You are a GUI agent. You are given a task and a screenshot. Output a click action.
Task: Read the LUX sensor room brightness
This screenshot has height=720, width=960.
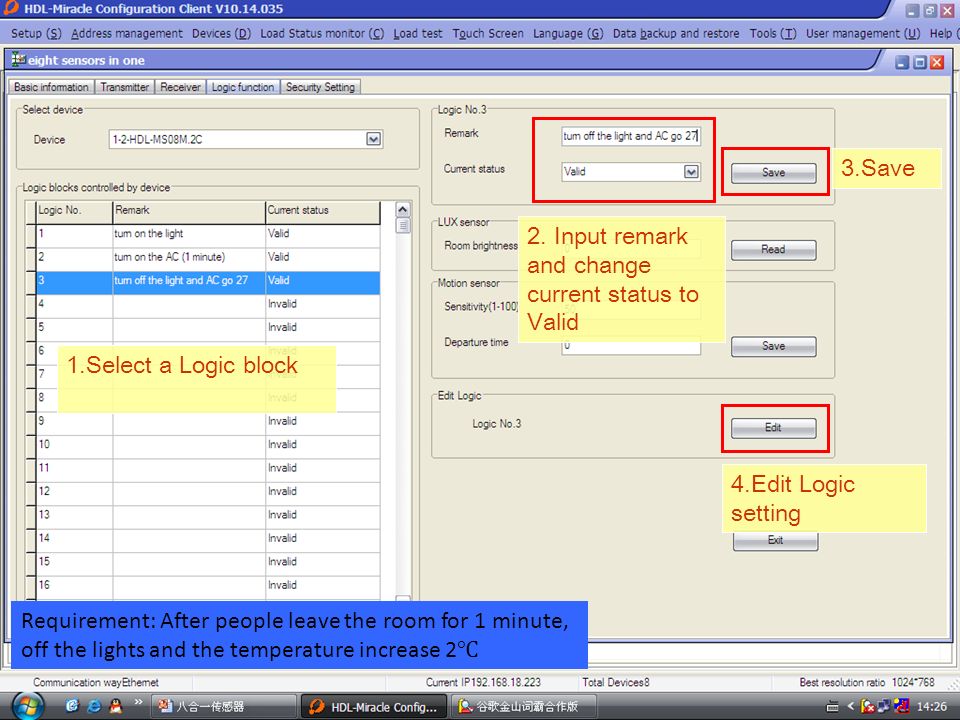(x=773, y=250)
